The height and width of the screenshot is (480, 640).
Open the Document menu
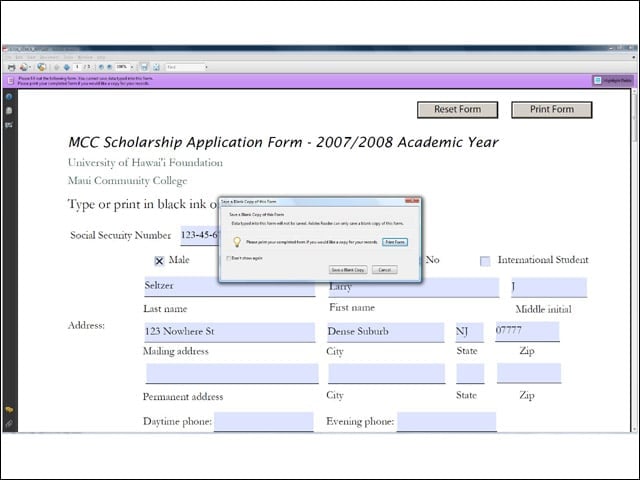point(49,58)
